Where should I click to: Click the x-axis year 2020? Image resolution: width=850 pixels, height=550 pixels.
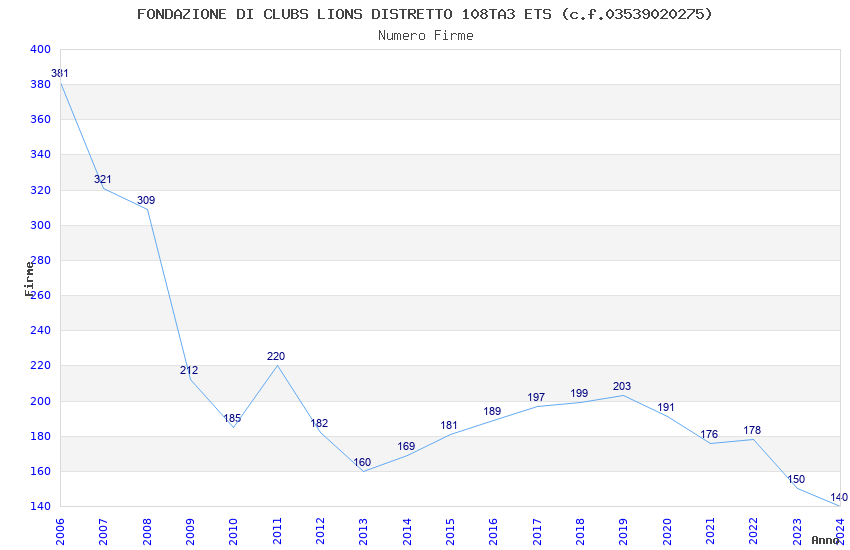click(x=667, y=531)
